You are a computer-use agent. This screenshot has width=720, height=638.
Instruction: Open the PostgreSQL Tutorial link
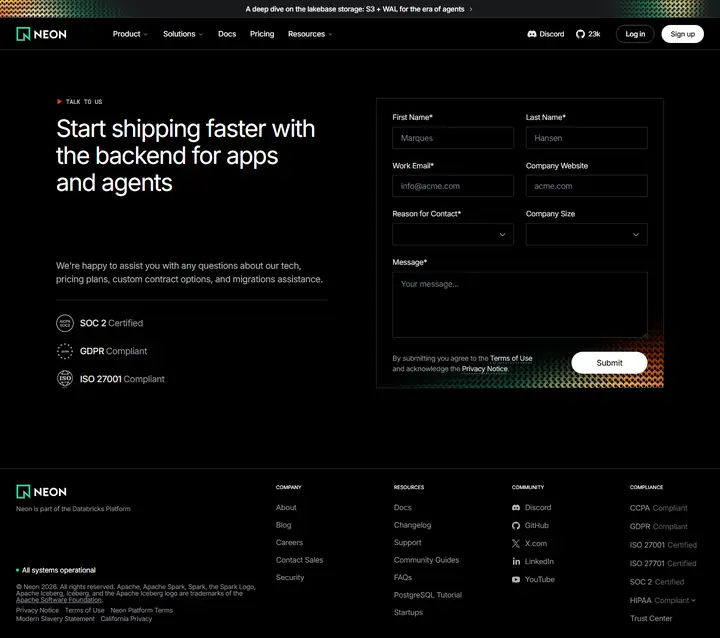tap(428, 595)
